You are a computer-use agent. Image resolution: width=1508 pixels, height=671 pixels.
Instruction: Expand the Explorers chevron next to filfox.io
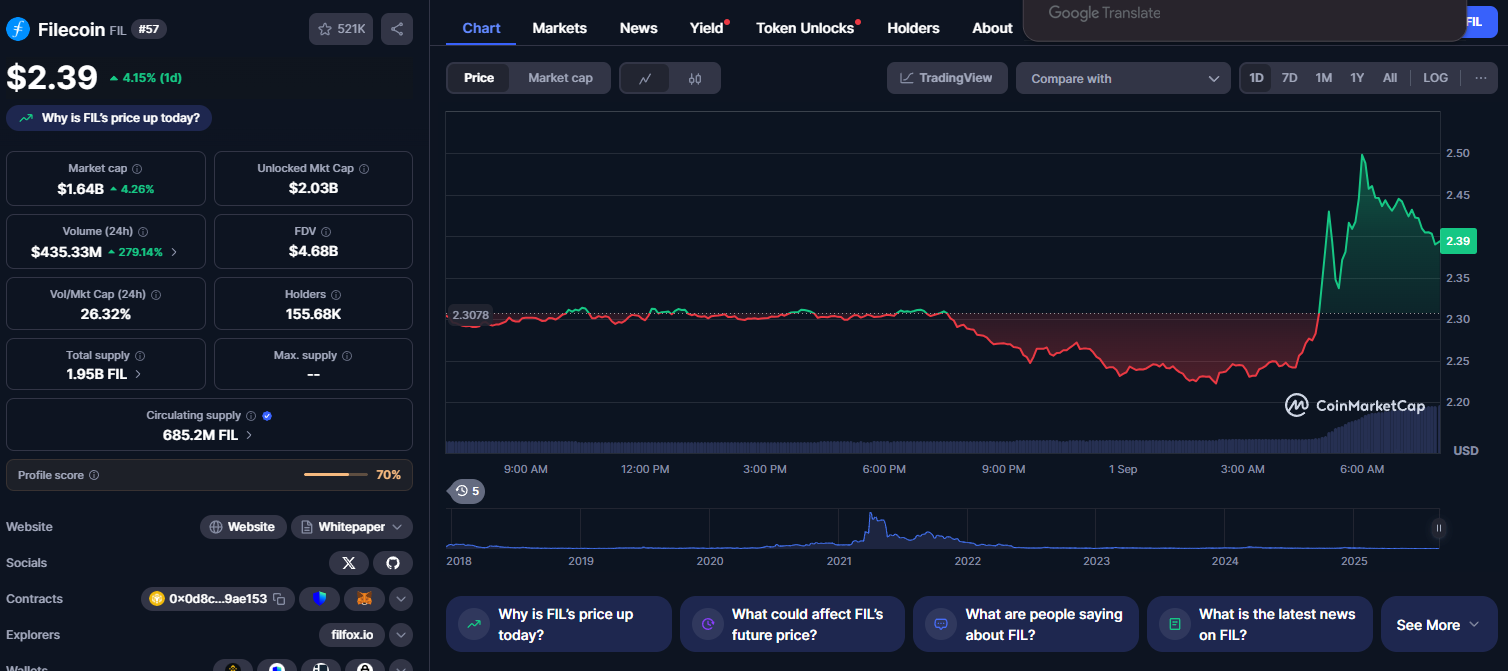click(x=401, y=635)
